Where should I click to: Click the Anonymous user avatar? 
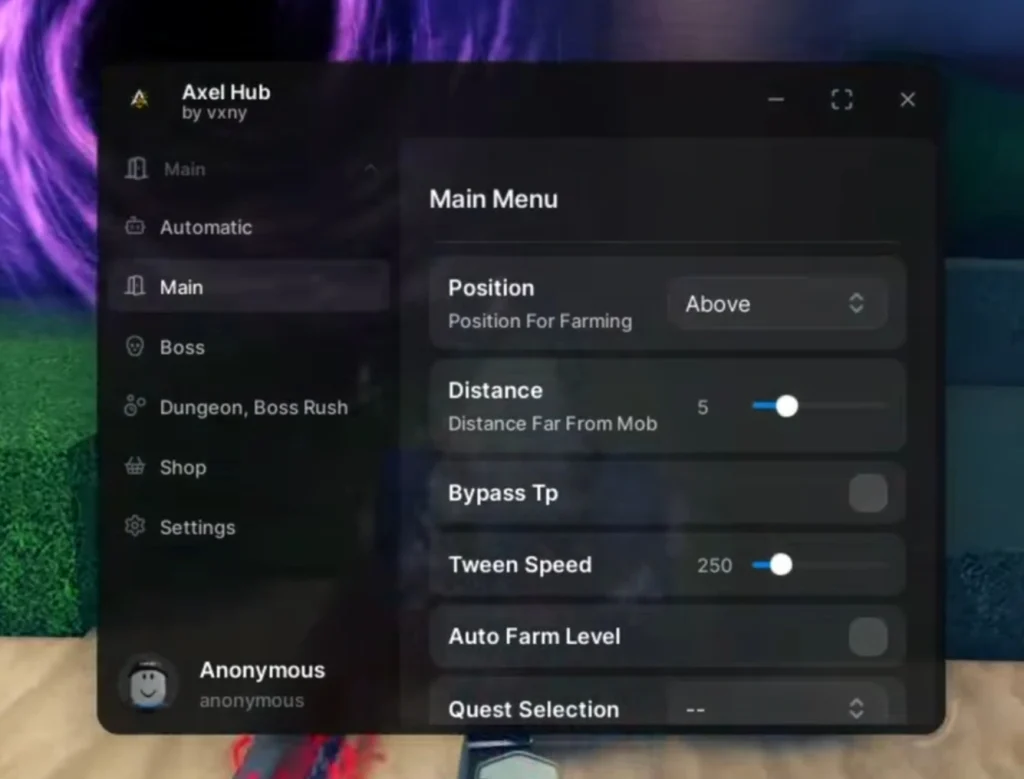(148, 683)
